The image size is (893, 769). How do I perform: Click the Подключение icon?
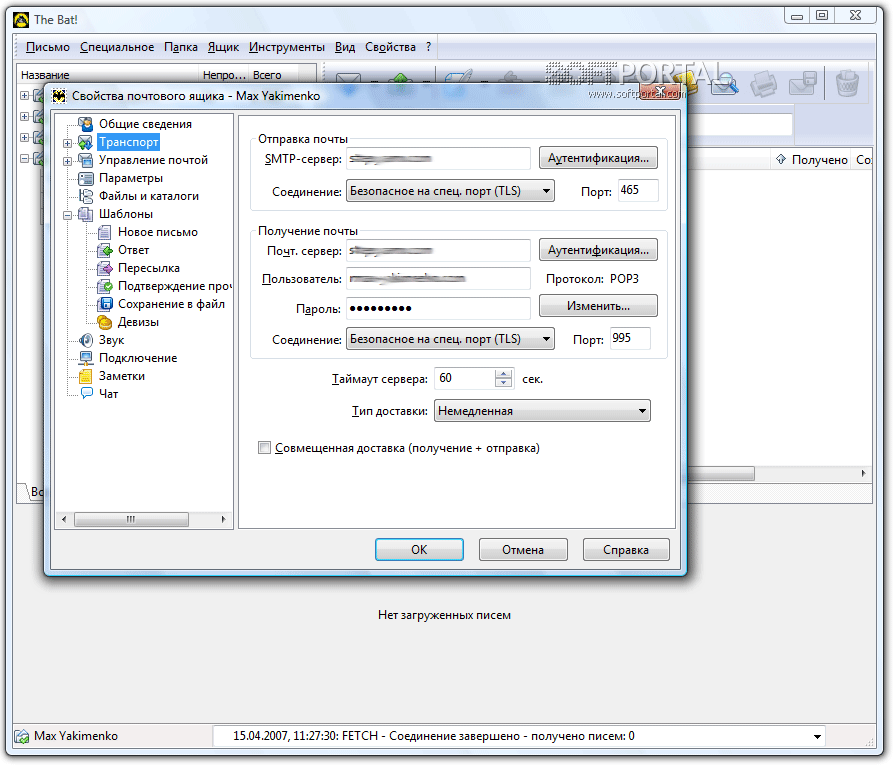(x=85, y=358)
